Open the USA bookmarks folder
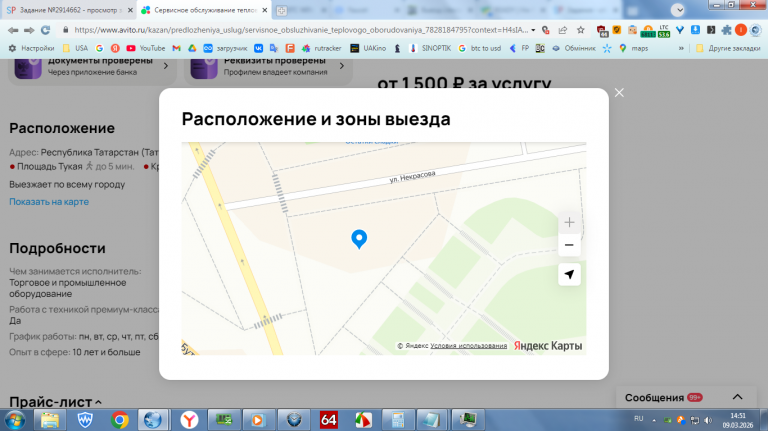This screenshot has height=431, width=768. tap(75, 48)
